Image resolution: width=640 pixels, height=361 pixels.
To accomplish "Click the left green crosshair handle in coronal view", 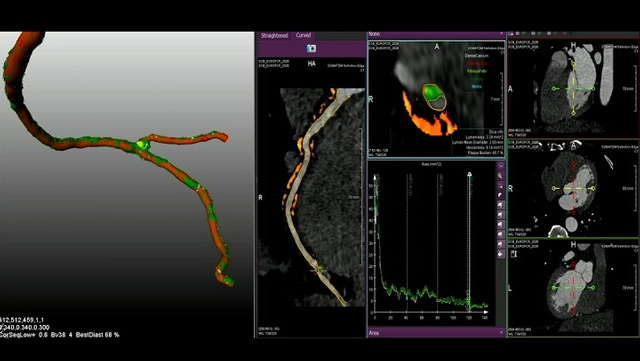I will tap(553, 288).
